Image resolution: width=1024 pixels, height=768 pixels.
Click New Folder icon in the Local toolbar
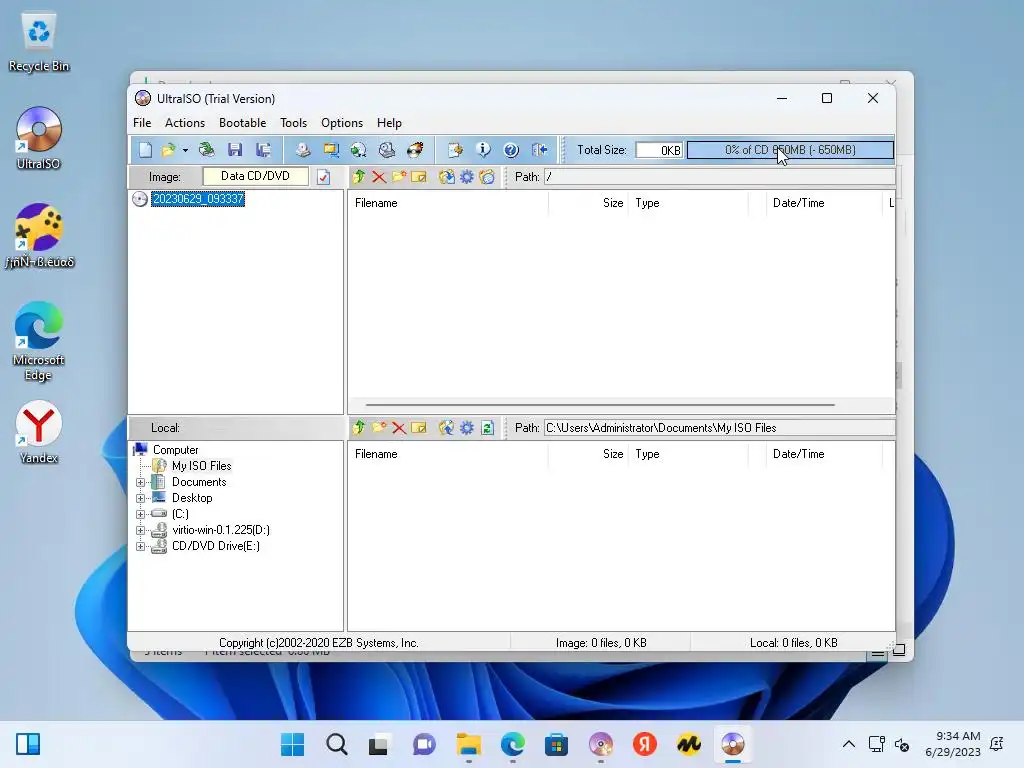379,428
